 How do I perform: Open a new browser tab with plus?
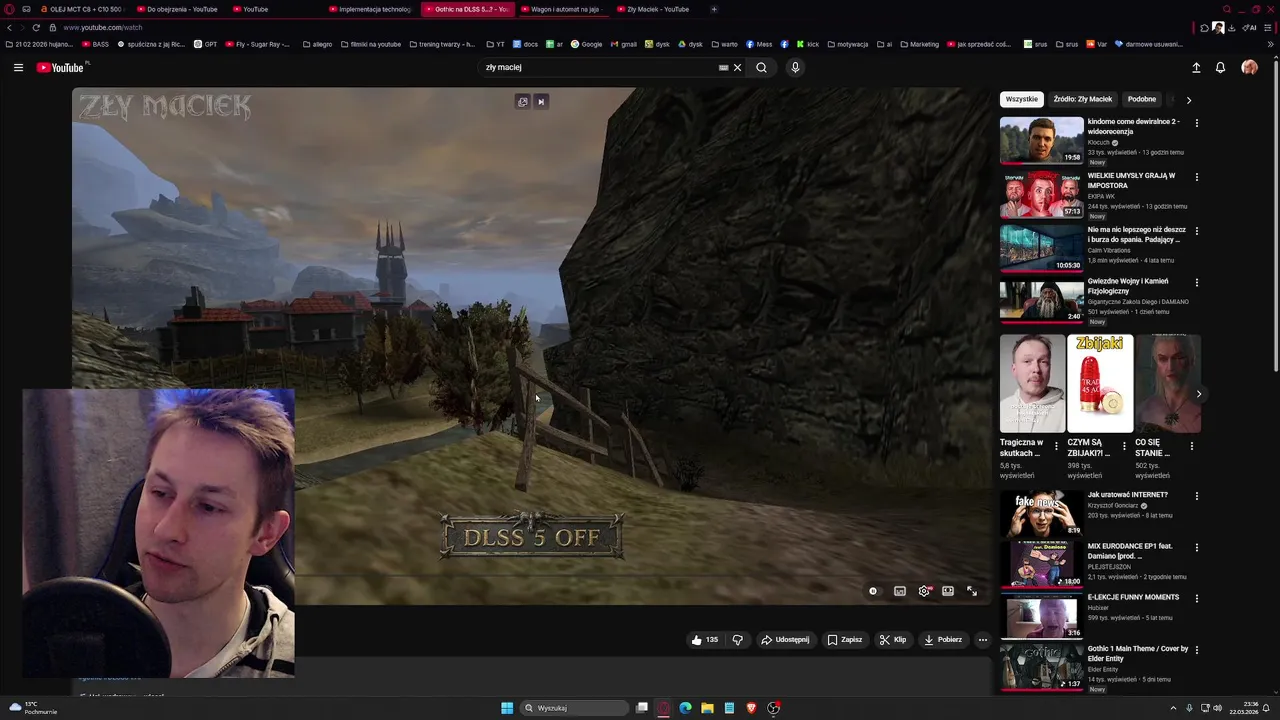point(713,9)
